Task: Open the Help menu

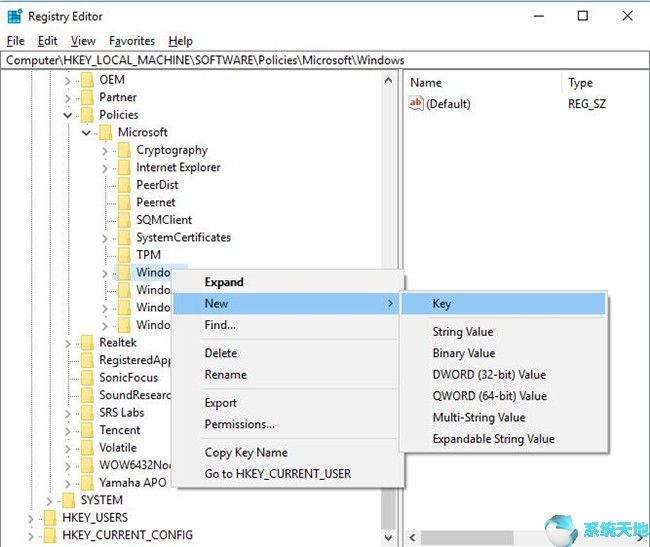Action: 180,41
